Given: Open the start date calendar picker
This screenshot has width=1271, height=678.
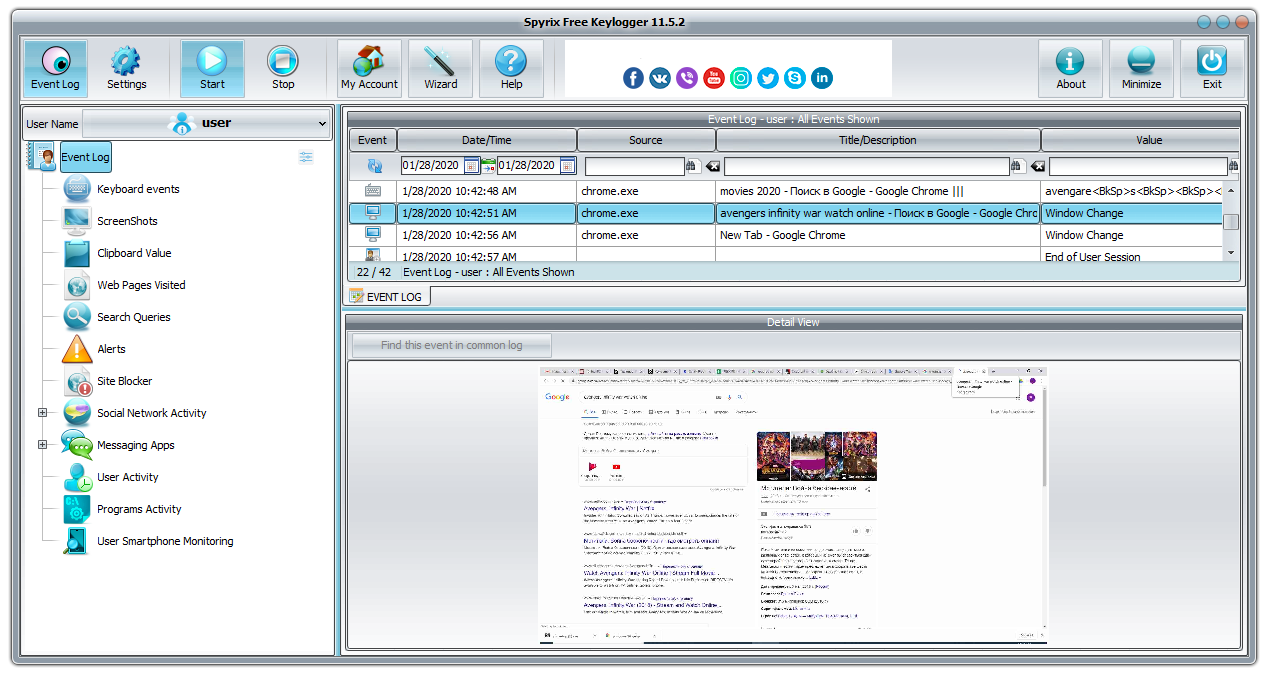Looking at the screenshot, I should [471, 166].
